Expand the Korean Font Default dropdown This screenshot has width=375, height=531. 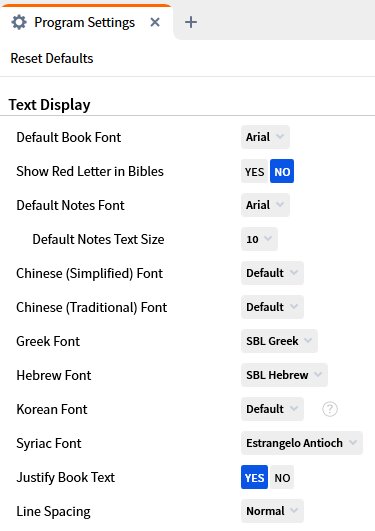click(272, 409)
